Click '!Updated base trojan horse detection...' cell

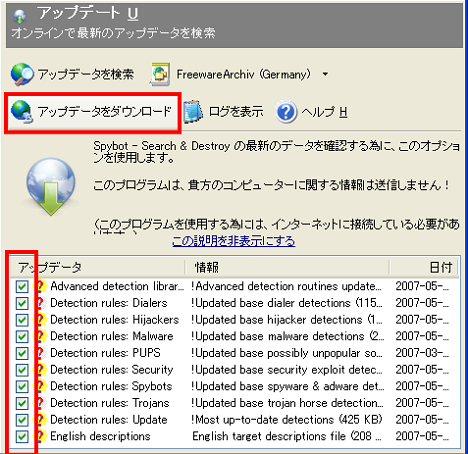287,403
